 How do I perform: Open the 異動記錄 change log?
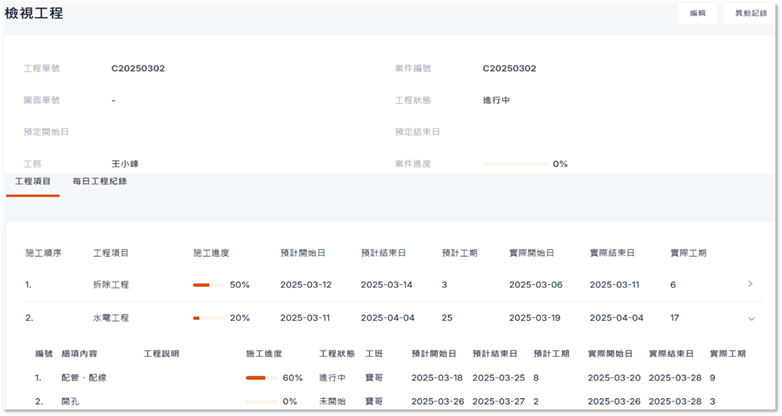(750, 14)
